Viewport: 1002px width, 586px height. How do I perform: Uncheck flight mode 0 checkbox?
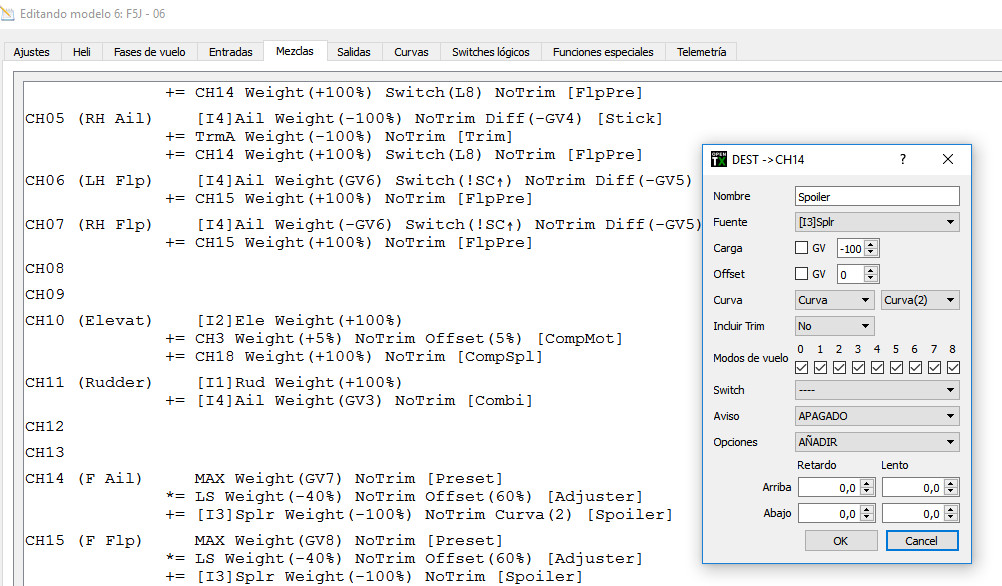(801, 368)
